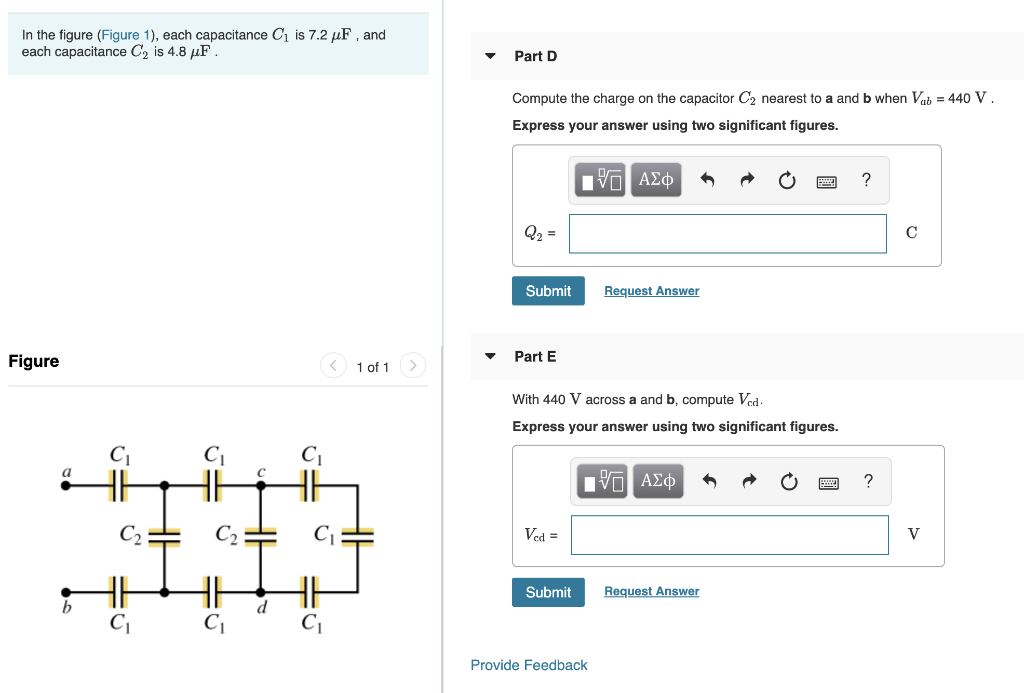The height and width of the screenshot is (693, 1024).
Task: Collapse the Part D section
Action: (489, 56)
